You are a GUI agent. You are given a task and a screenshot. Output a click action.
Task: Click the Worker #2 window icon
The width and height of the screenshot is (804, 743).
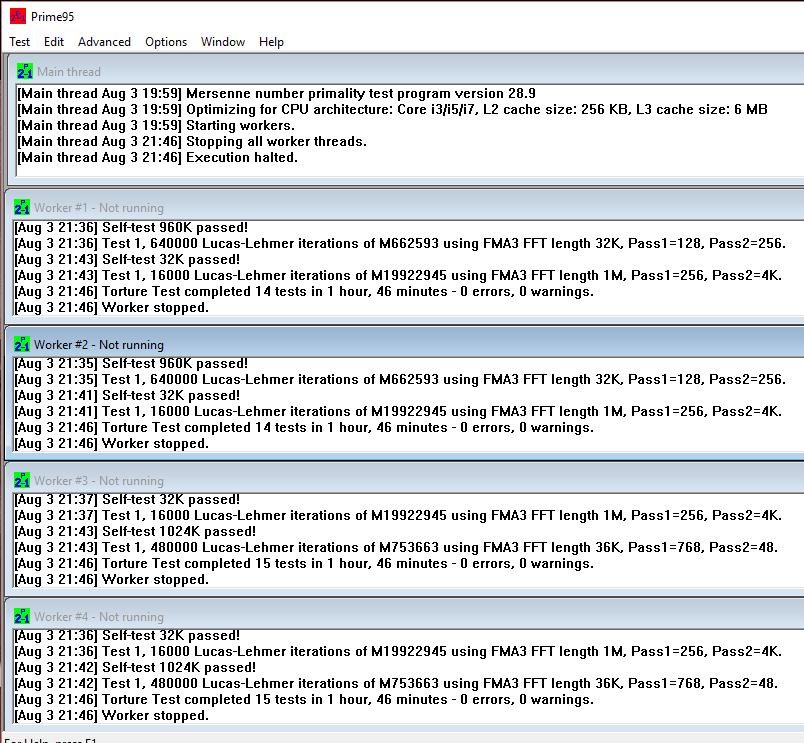tap(22, 344)
